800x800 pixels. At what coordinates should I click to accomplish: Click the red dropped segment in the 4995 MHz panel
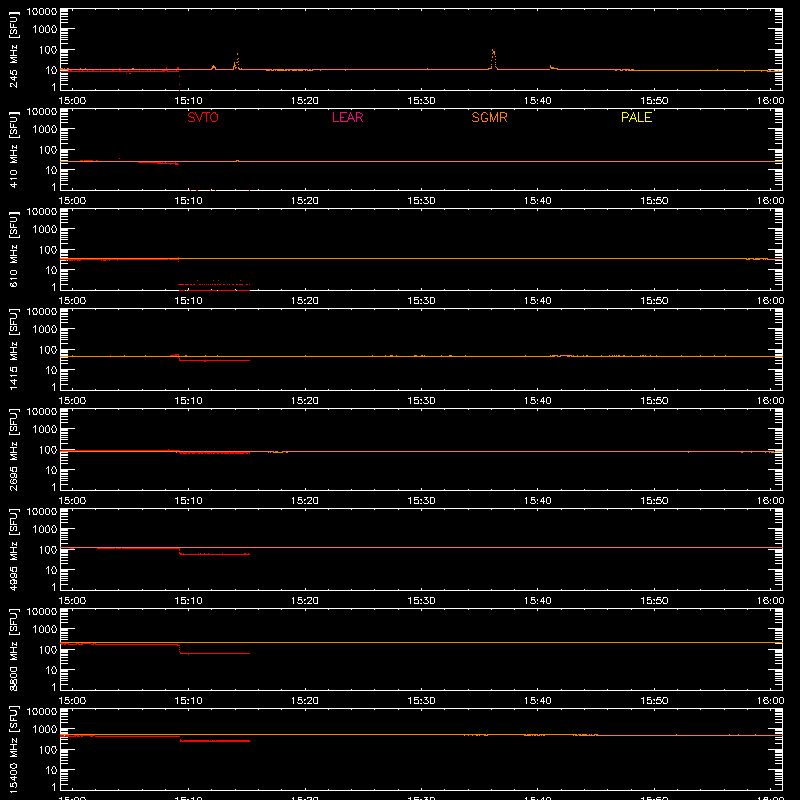click(x=214, y=554)
